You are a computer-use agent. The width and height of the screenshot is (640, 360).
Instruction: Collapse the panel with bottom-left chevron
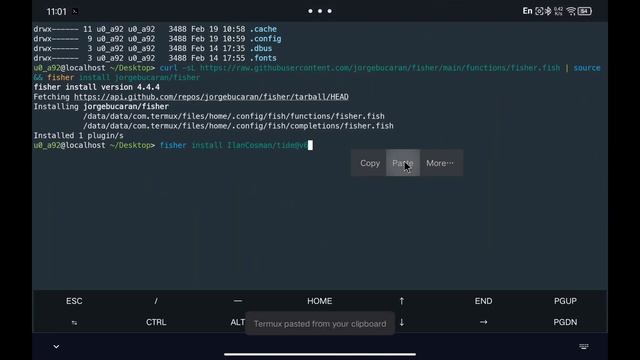56,347
